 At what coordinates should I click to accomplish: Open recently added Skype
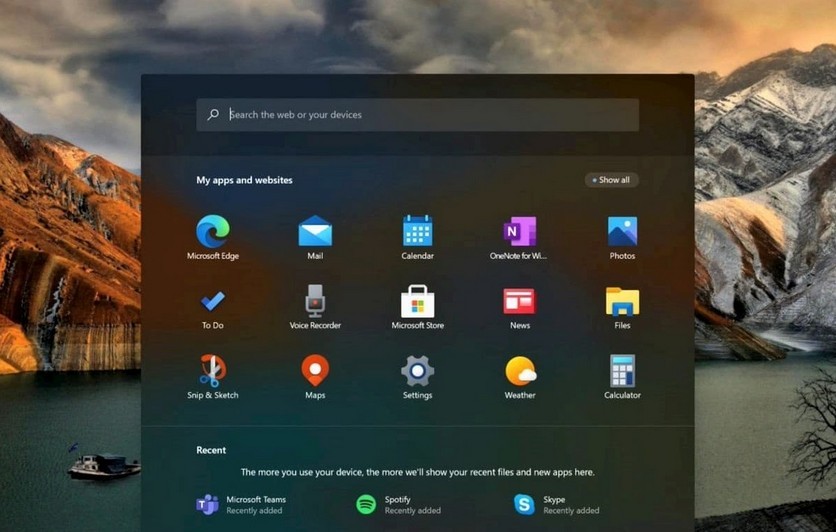557,504
